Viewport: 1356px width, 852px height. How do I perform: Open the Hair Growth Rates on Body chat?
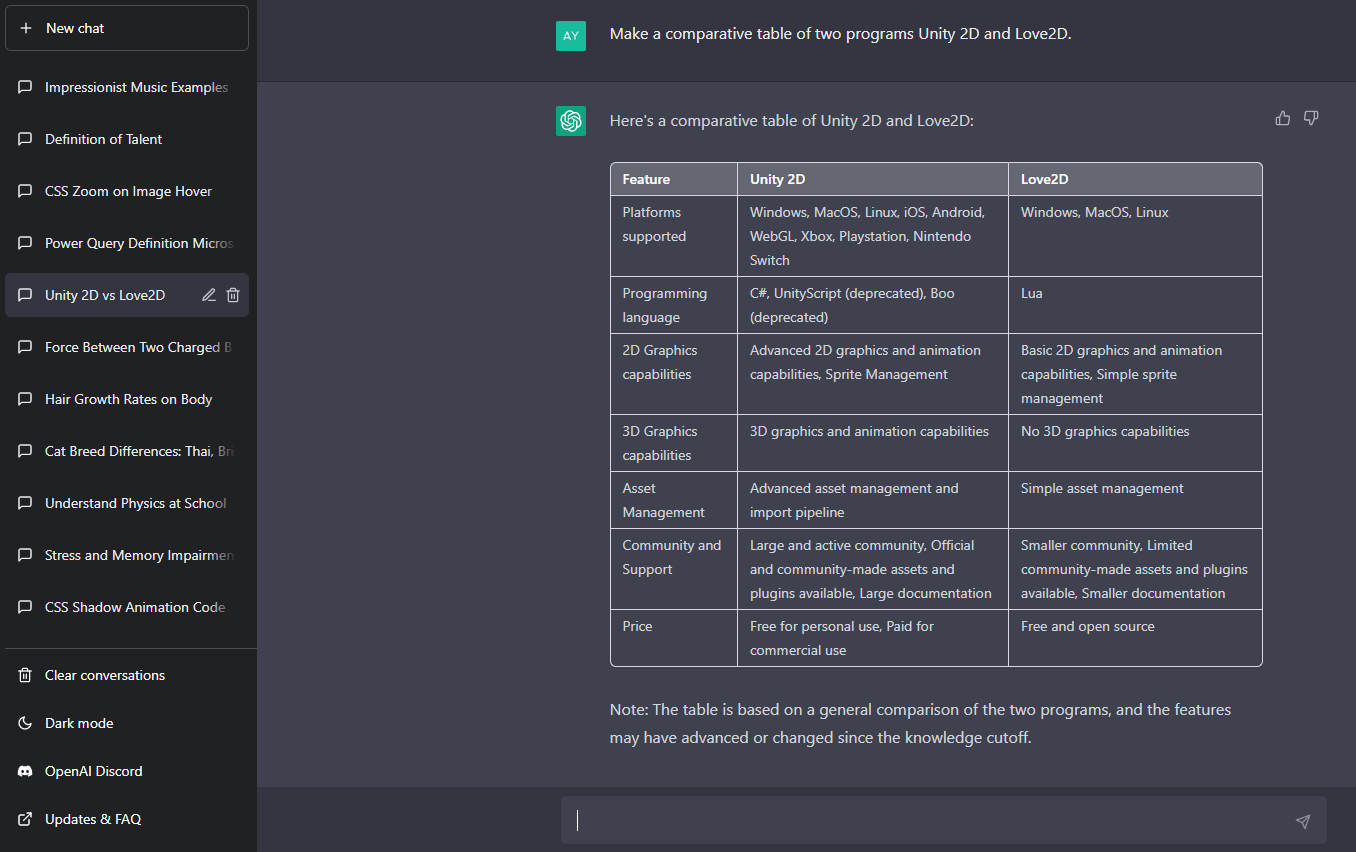click(127, 399)
